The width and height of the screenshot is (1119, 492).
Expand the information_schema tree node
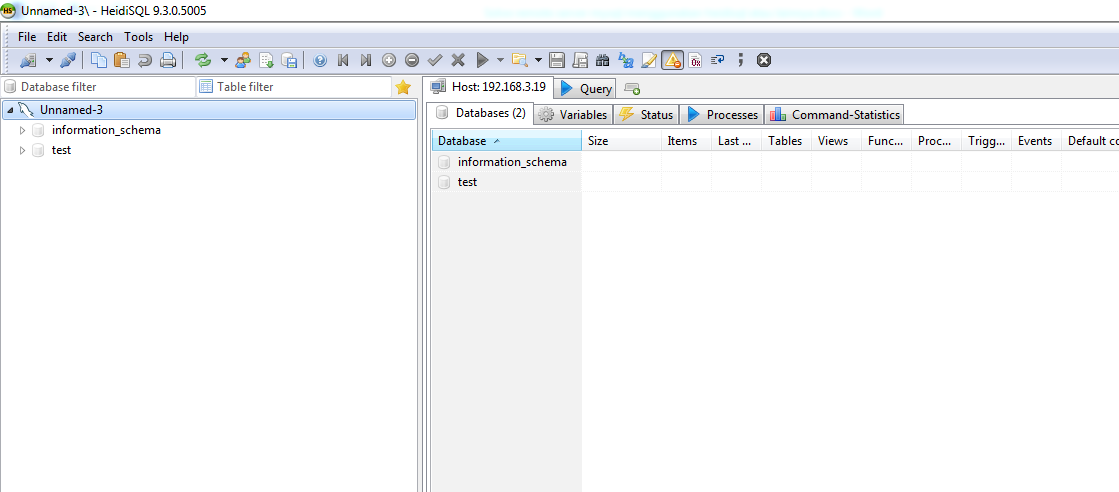pyautogui.click(x=22, y=130)
